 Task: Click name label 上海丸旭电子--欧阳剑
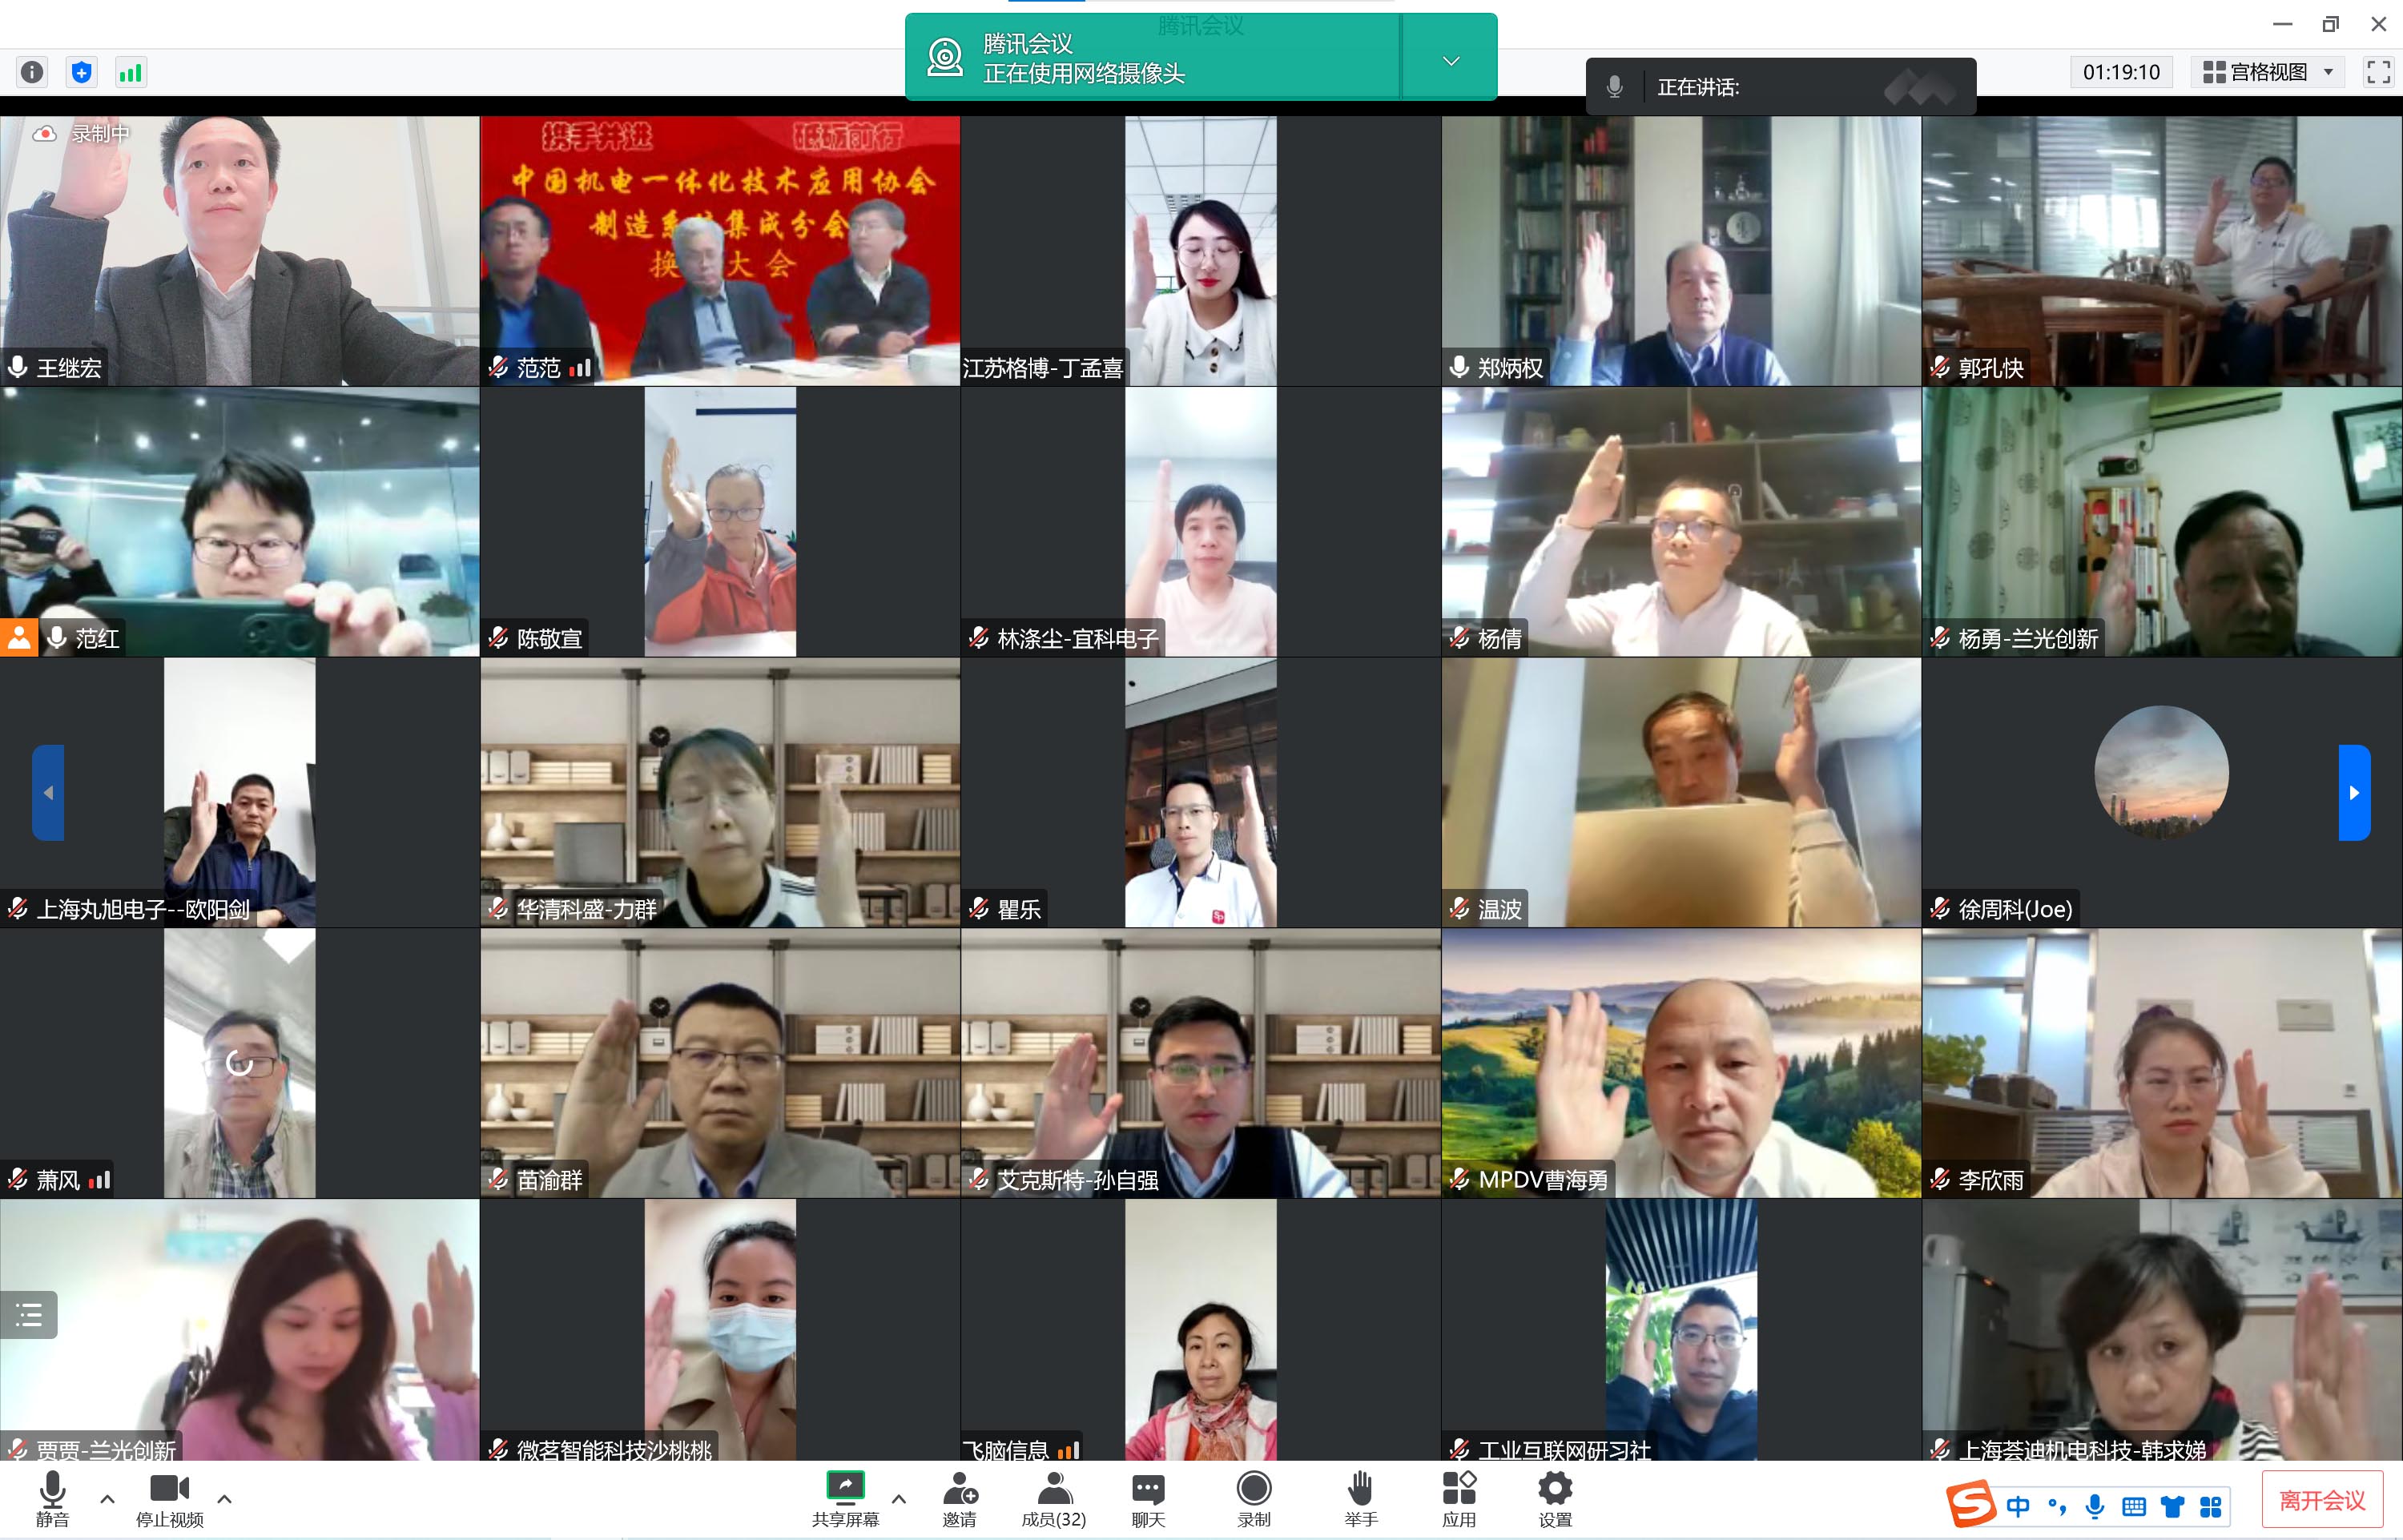coord(143,910)
